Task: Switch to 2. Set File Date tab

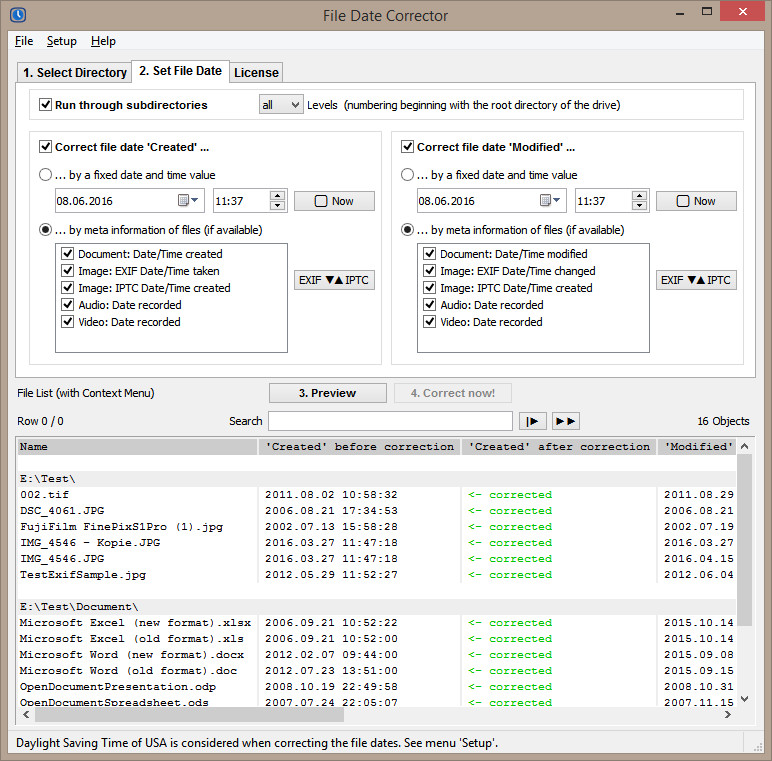Action: pyautogui.click(x=180, y=71)
